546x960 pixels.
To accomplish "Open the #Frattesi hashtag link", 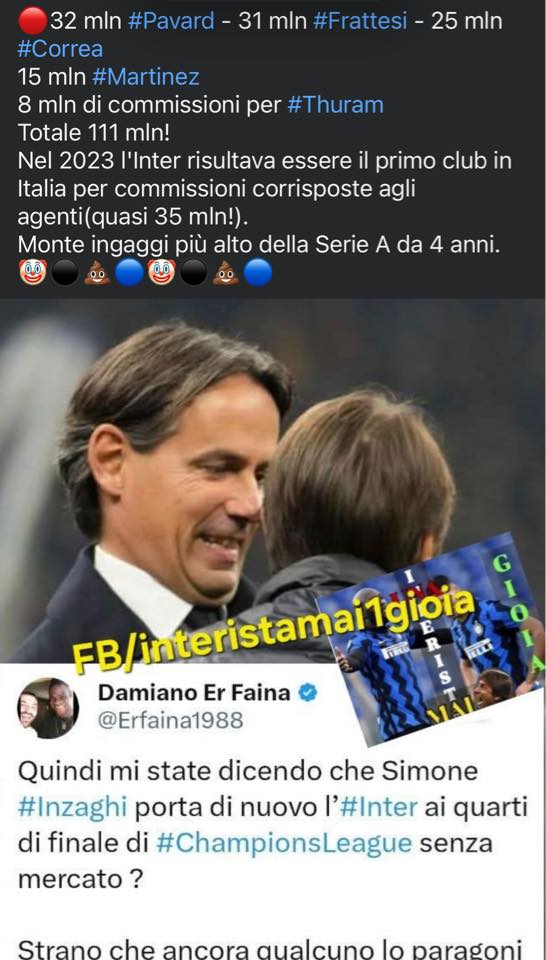I will (360, 21).
